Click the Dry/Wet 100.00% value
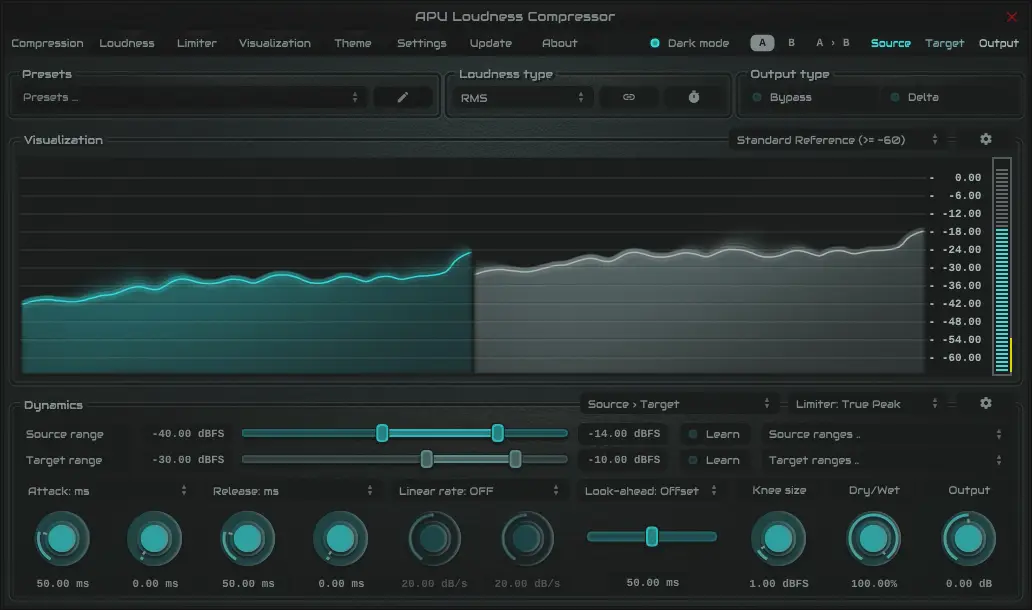Image resolution: width=1032 pixels, height=610 pixels. click(x=874, y=584)
